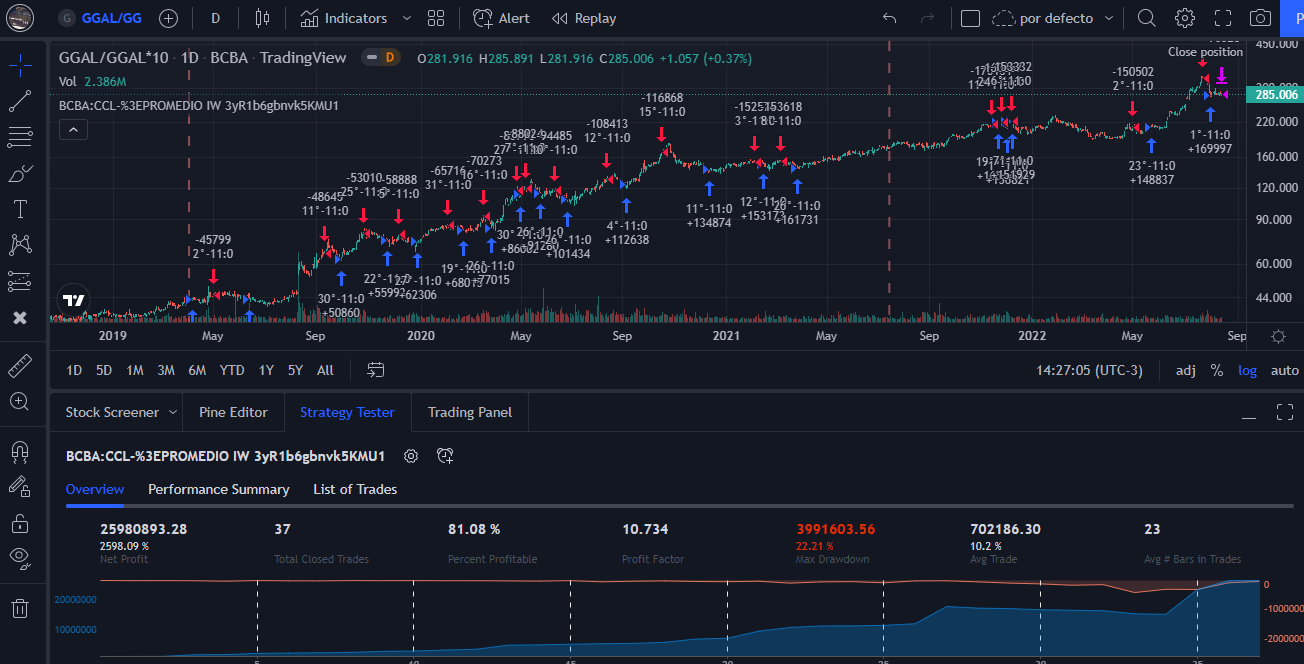1304x664 pixels.
Task: Select the 5Y date range
Action: coord(295,370)
